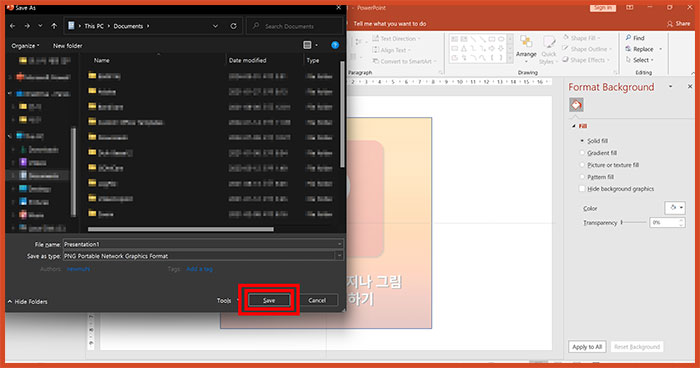Select Picture or texture fill option
Image resolution: width=700 pixels, height=368 pixels.
coord(609,165)
